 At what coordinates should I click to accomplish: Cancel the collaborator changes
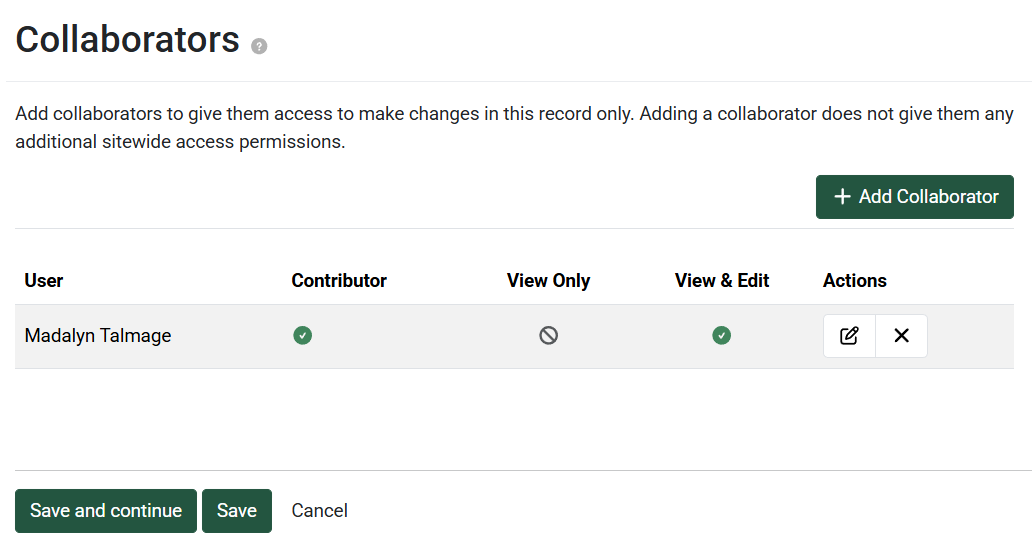pyautogui.click(x=319, y=511)
